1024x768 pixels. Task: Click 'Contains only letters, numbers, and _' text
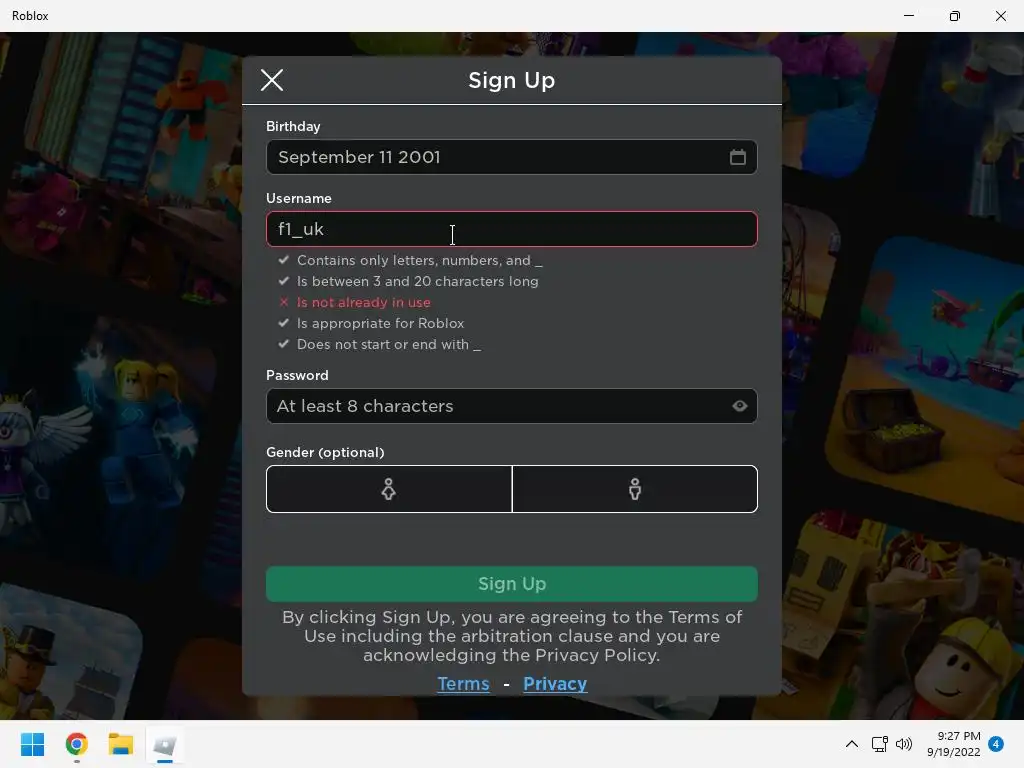coord(419,261)
